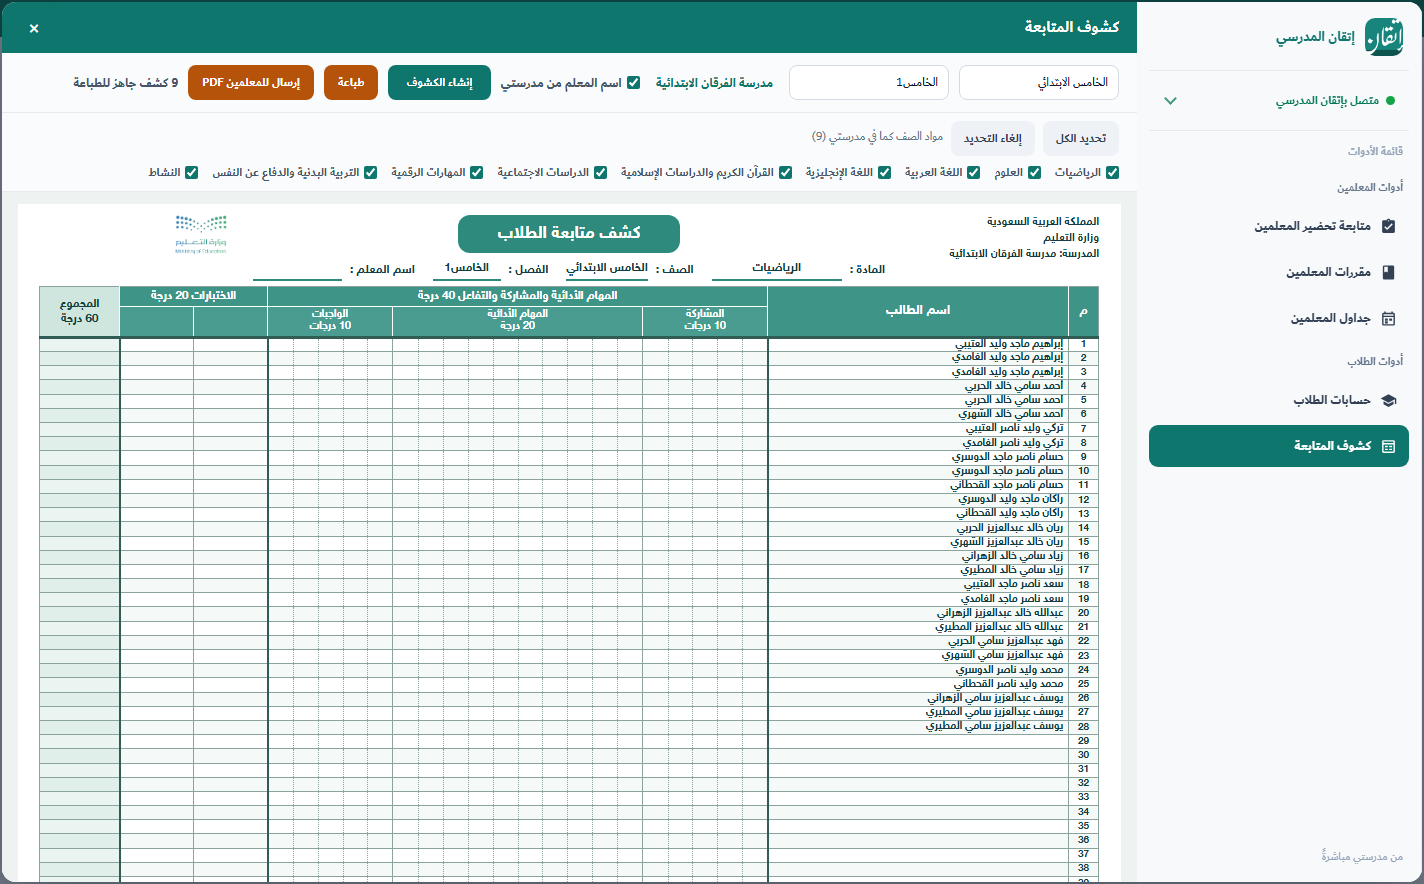
Task: Open جداول المعلمين menu item
Action: (x=1279, y=319)
